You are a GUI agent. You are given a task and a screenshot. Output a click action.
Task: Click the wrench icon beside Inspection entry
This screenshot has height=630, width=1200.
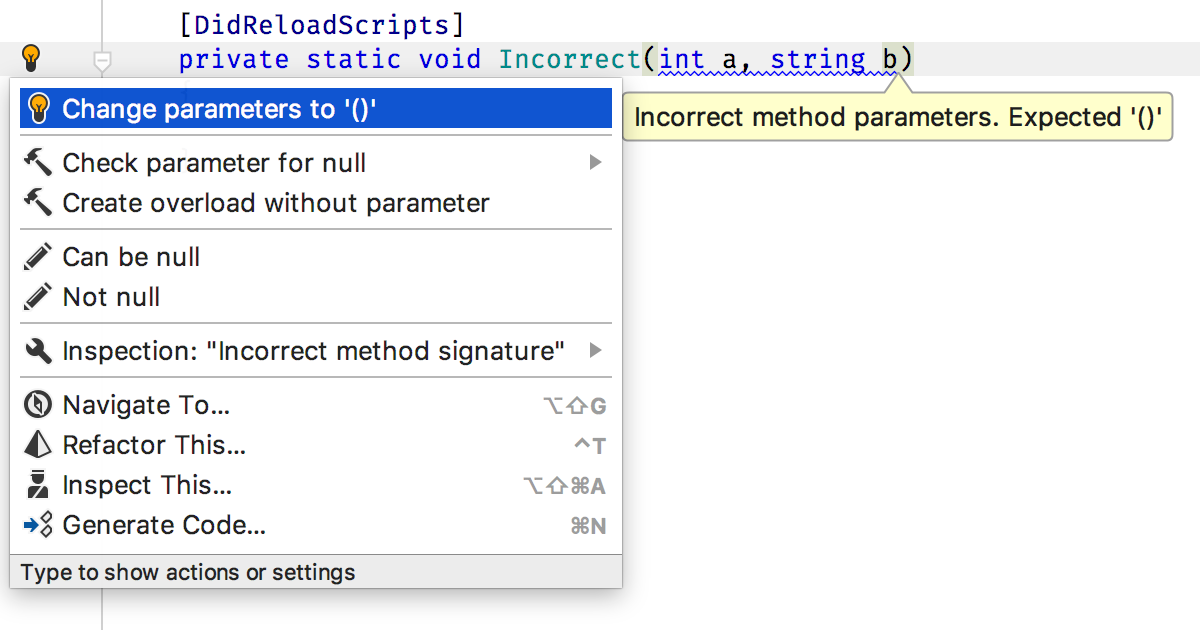point(38,351)
